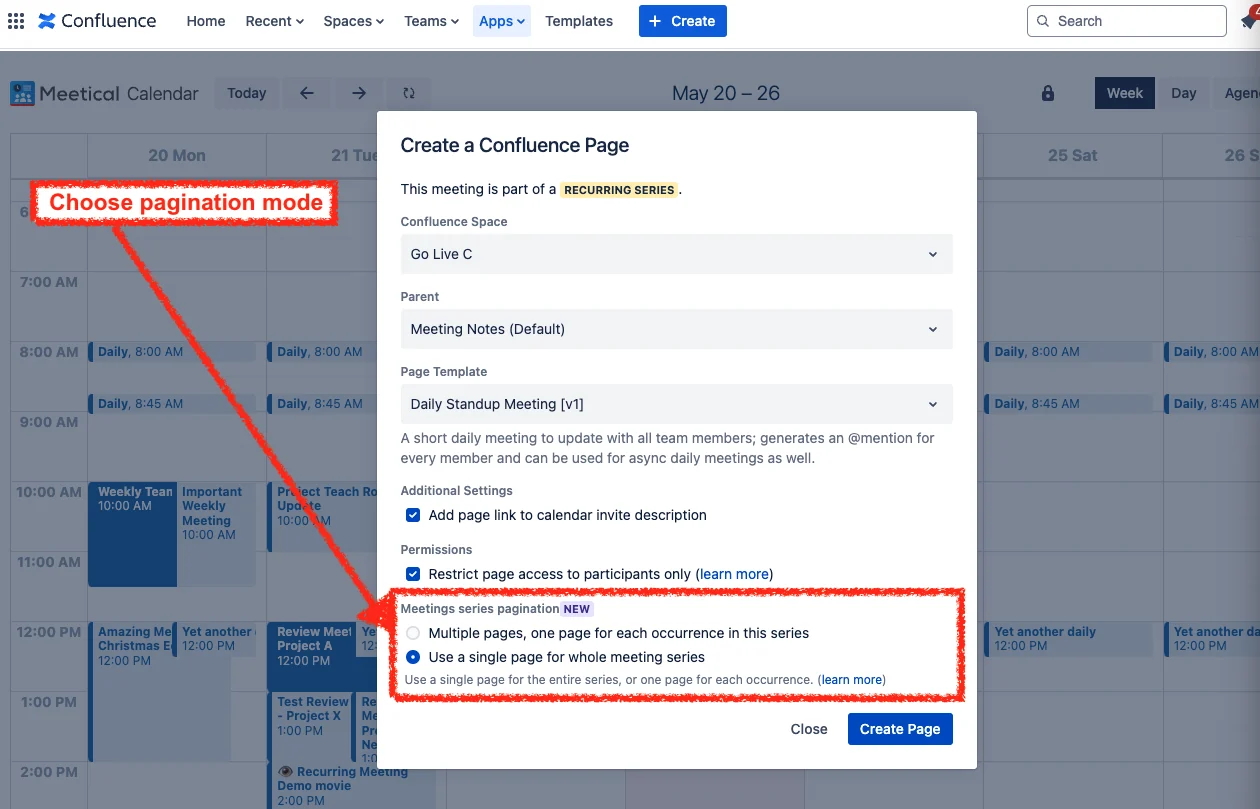Open Review Meeting Project A event
The width and height of the screenshot is (1260, 809).
(313, 656)
